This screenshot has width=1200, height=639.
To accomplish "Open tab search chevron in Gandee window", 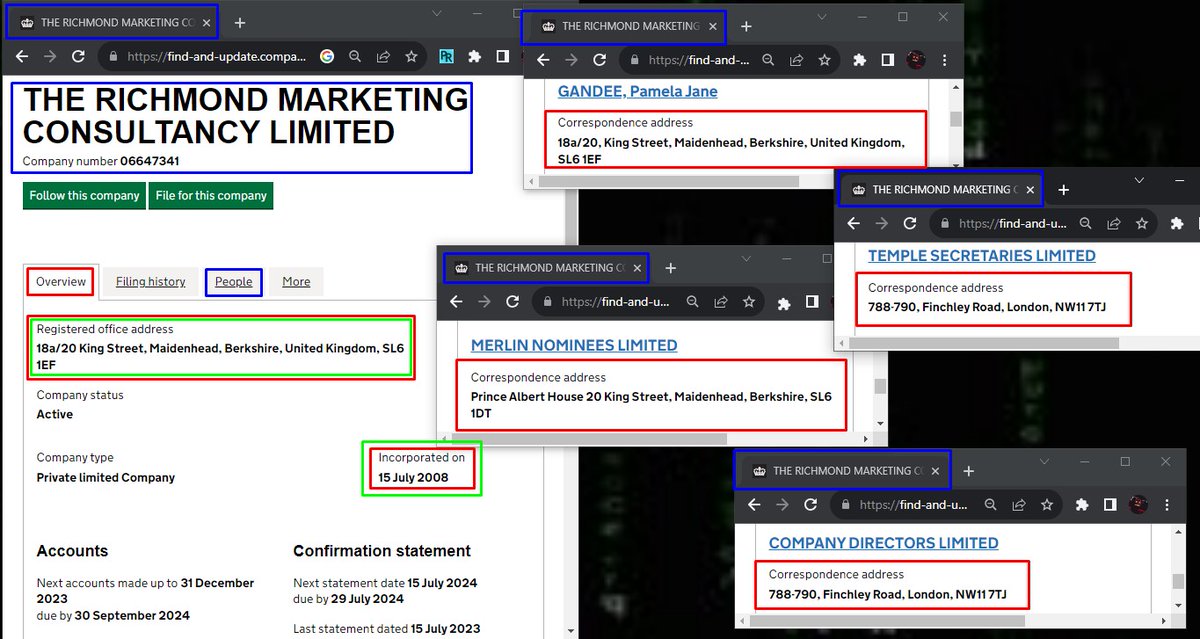I will coord(821,17).
